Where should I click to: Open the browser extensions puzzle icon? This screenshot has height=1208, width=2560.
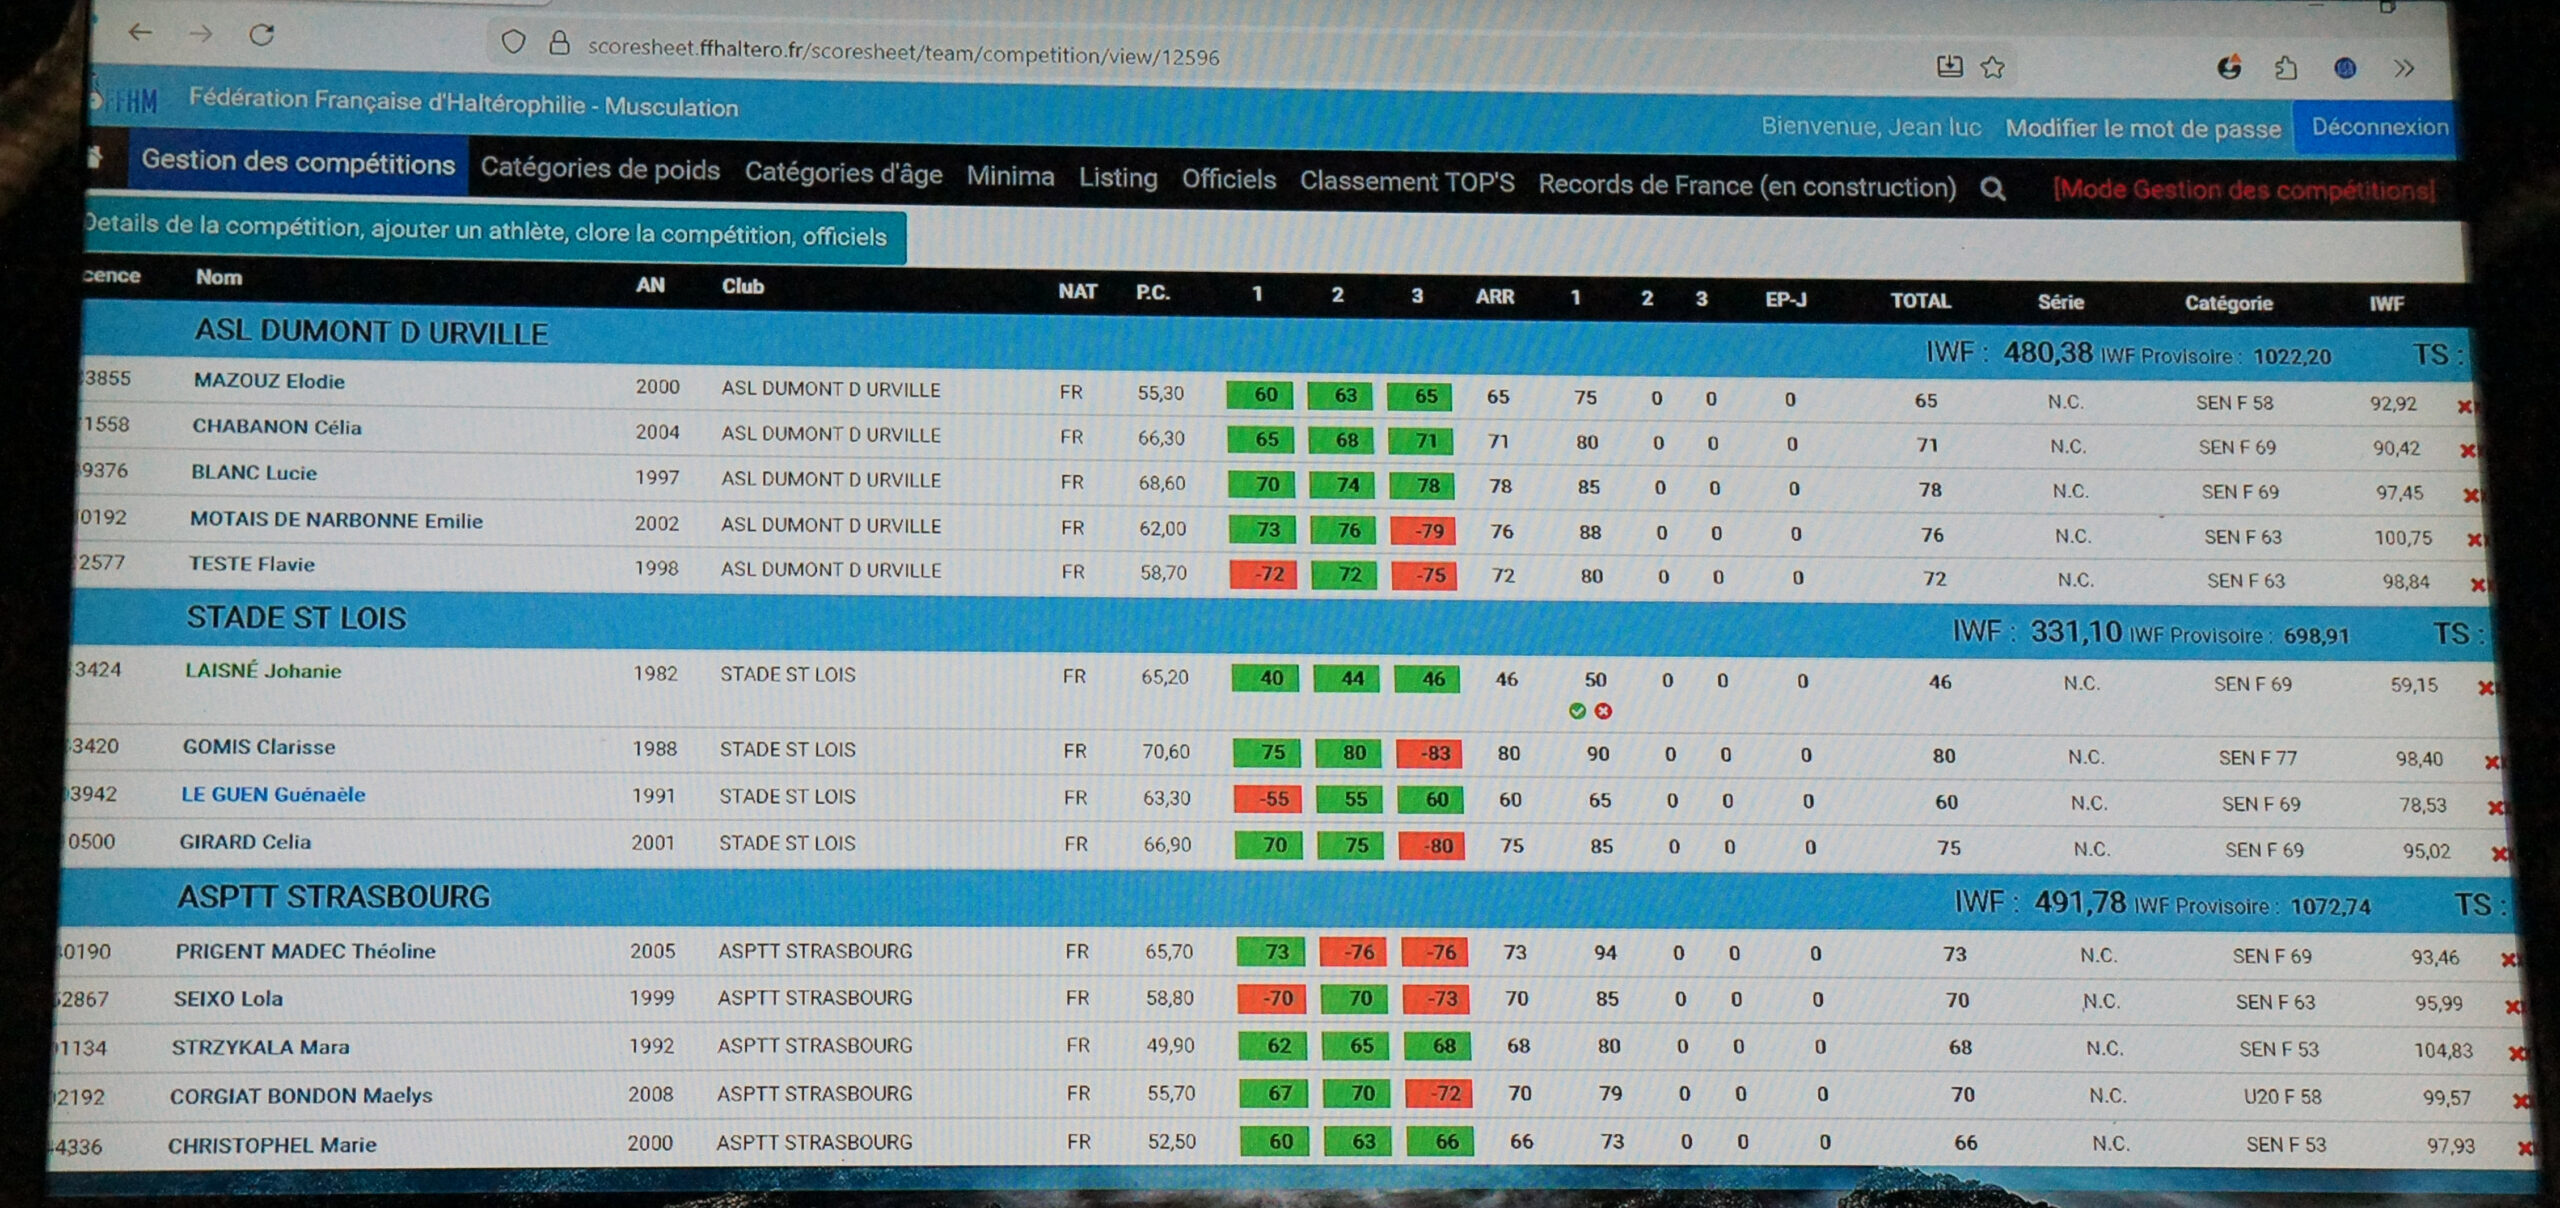2286,68
